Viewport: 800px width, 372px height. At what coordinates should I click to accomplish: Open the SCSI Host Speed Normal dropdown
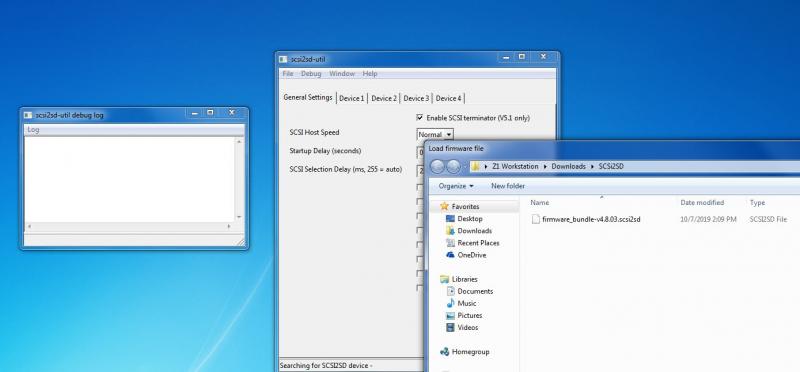(435, 135)
